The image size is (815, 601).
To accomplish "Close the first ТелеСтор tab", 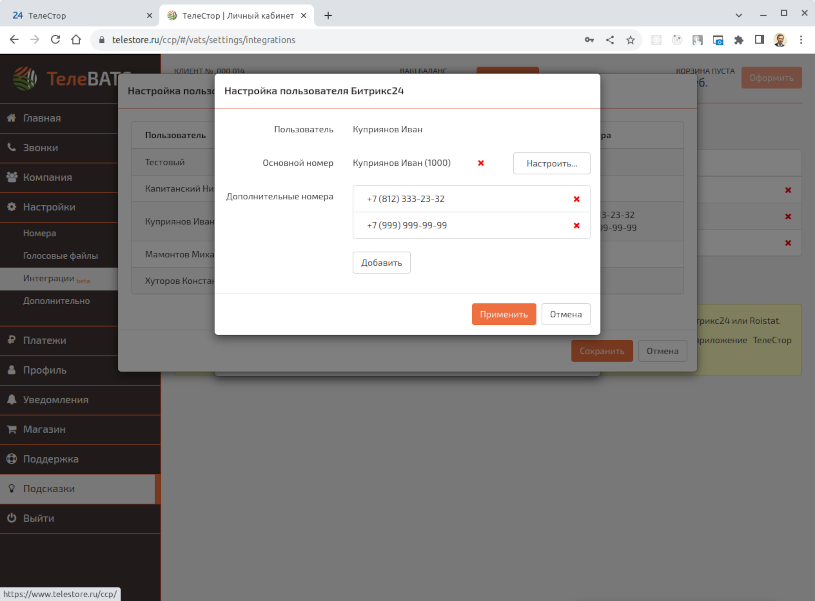I will pyautogui.click(x=149, y=16).
